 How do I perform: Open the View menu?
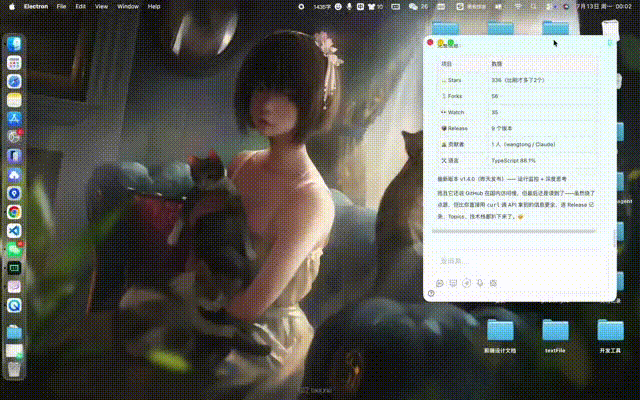click(x=101, y=7)
